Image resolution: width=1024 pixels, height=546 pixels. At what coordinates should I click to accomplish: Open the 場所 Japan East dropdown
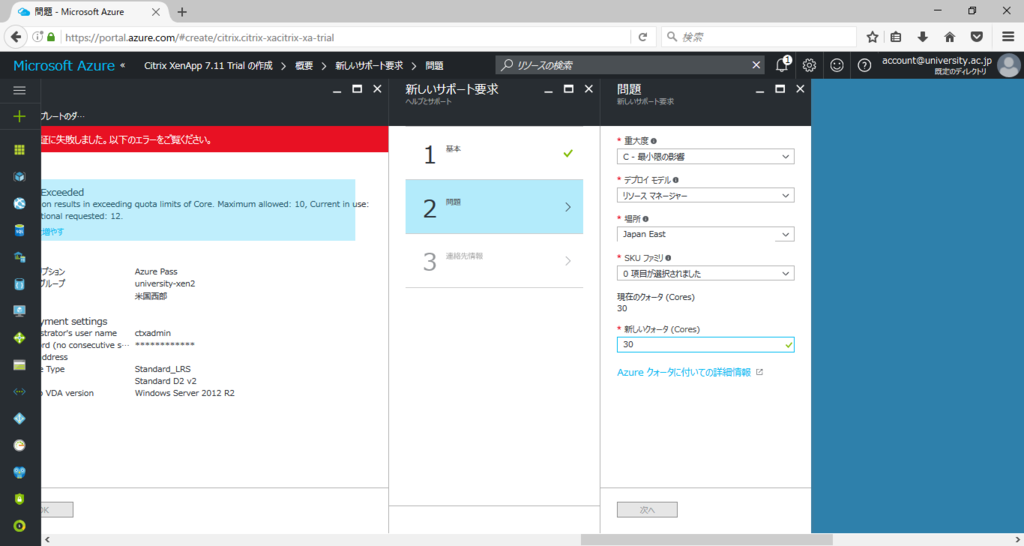coord(705,234)
